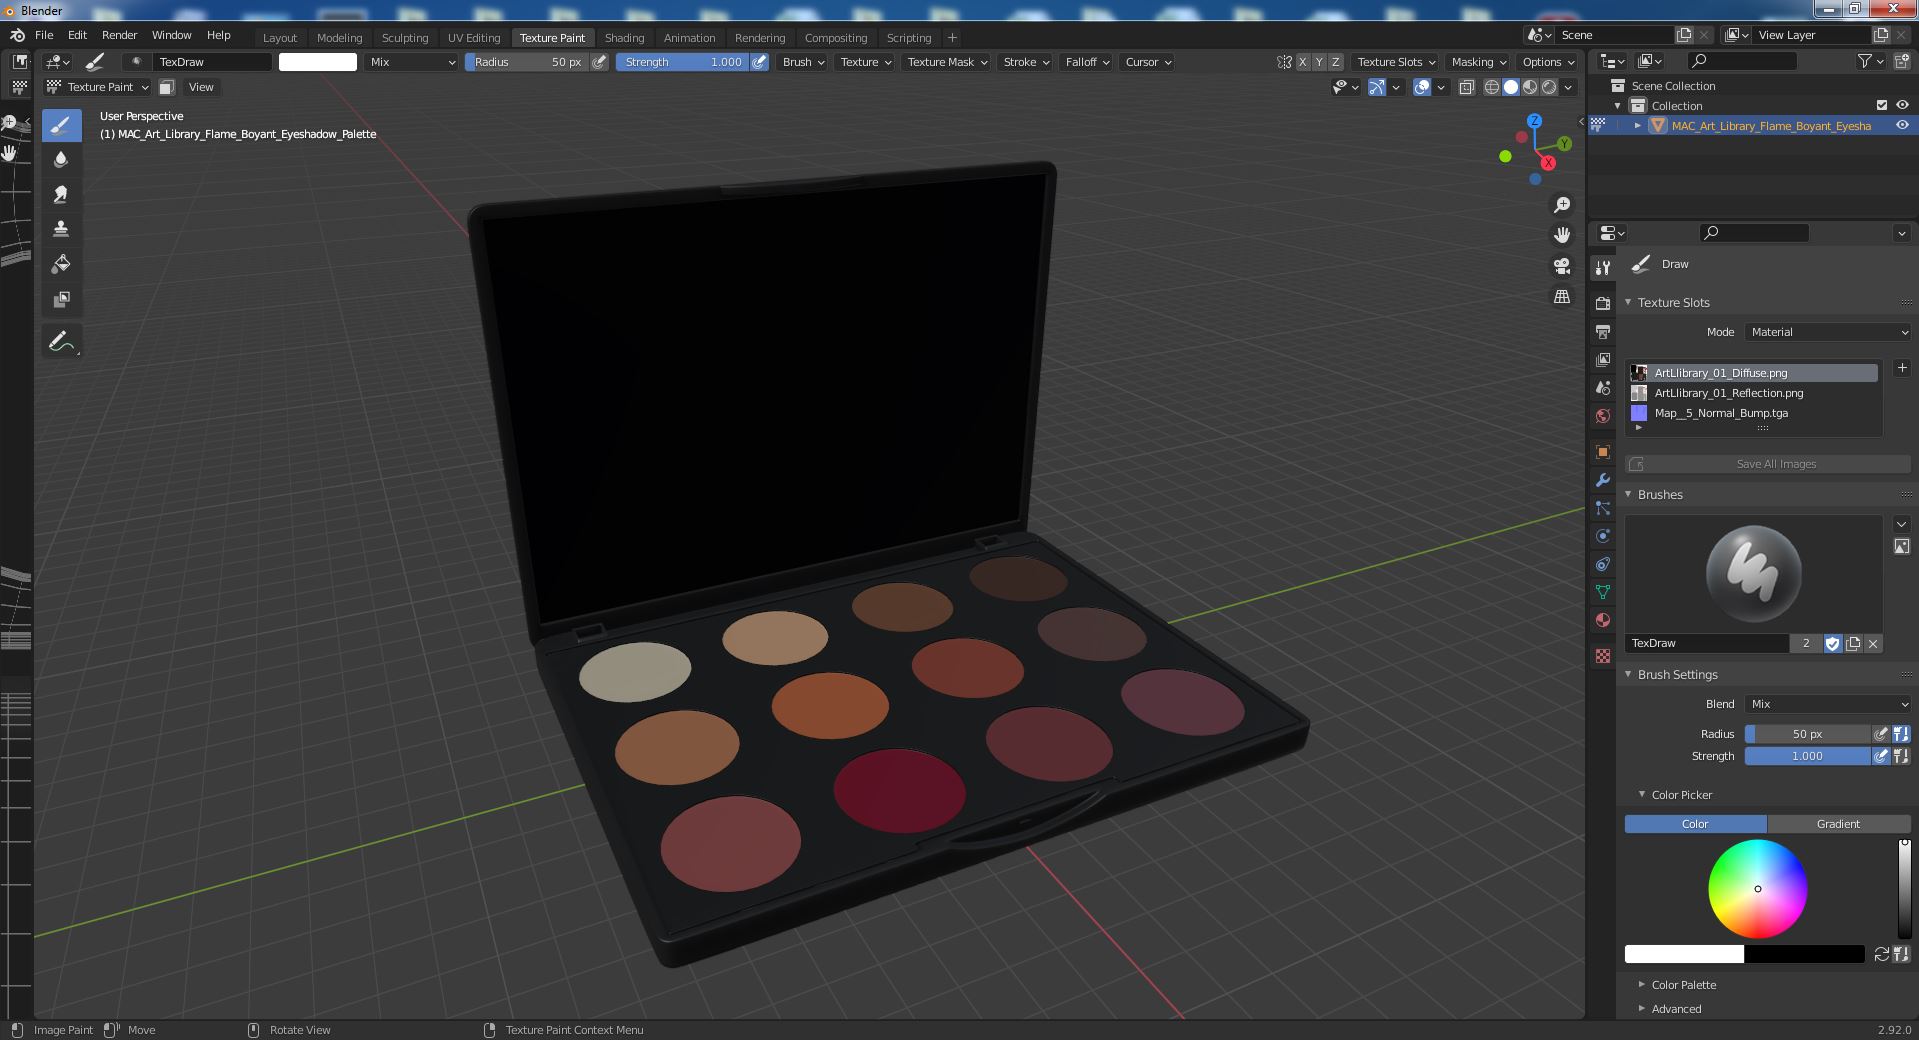
Task: Open the Texture Mask dropdown
Action: coord(946,62)
